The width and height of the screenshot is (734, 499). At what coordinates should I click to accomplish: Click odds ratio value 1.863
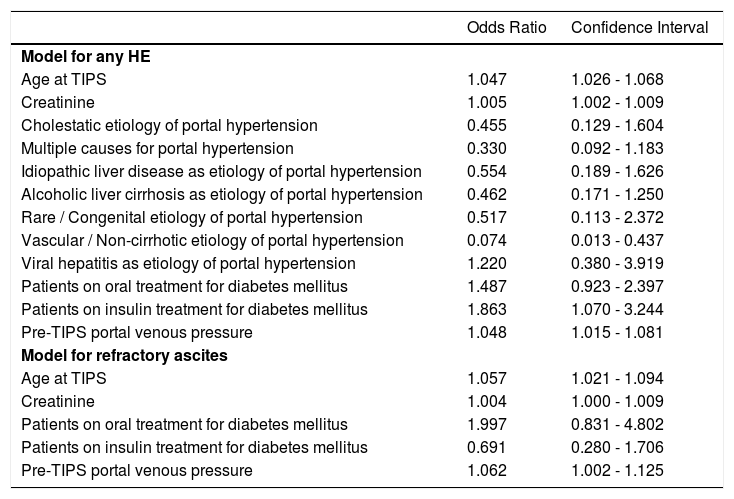click(487, 309)
